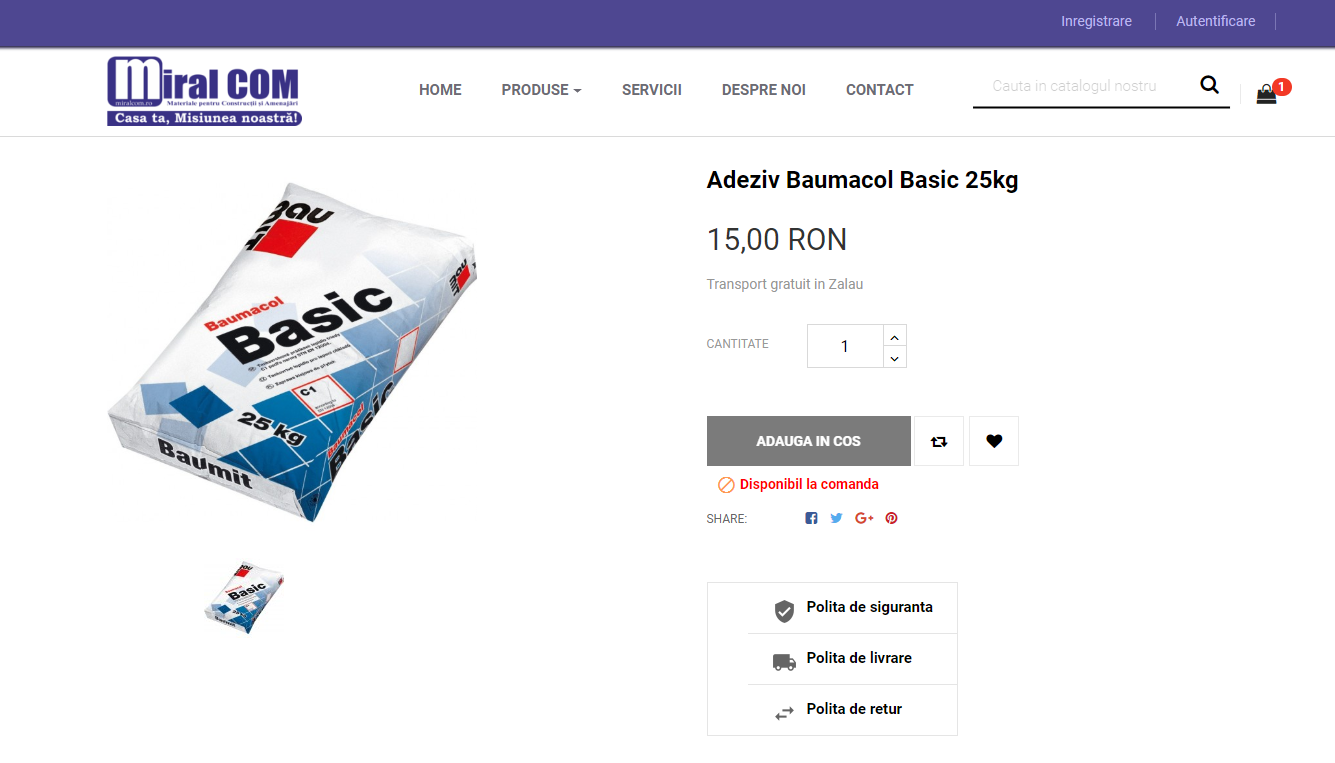Expand the PRODUSE dropdown menu
This screenshot has height=763, width=1335.
click(541, 90)
